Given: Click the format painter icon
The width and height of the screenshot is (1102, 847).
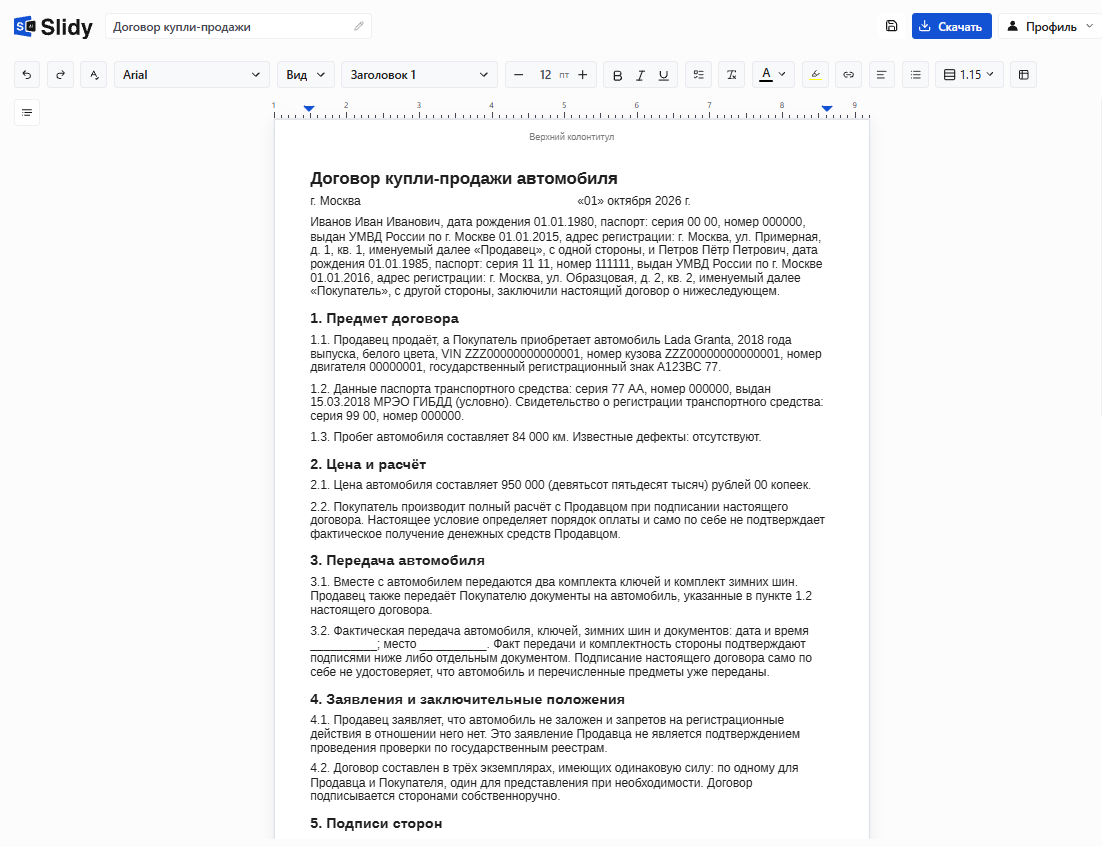Looking at the screenshot, I should (x=94, y=75).
